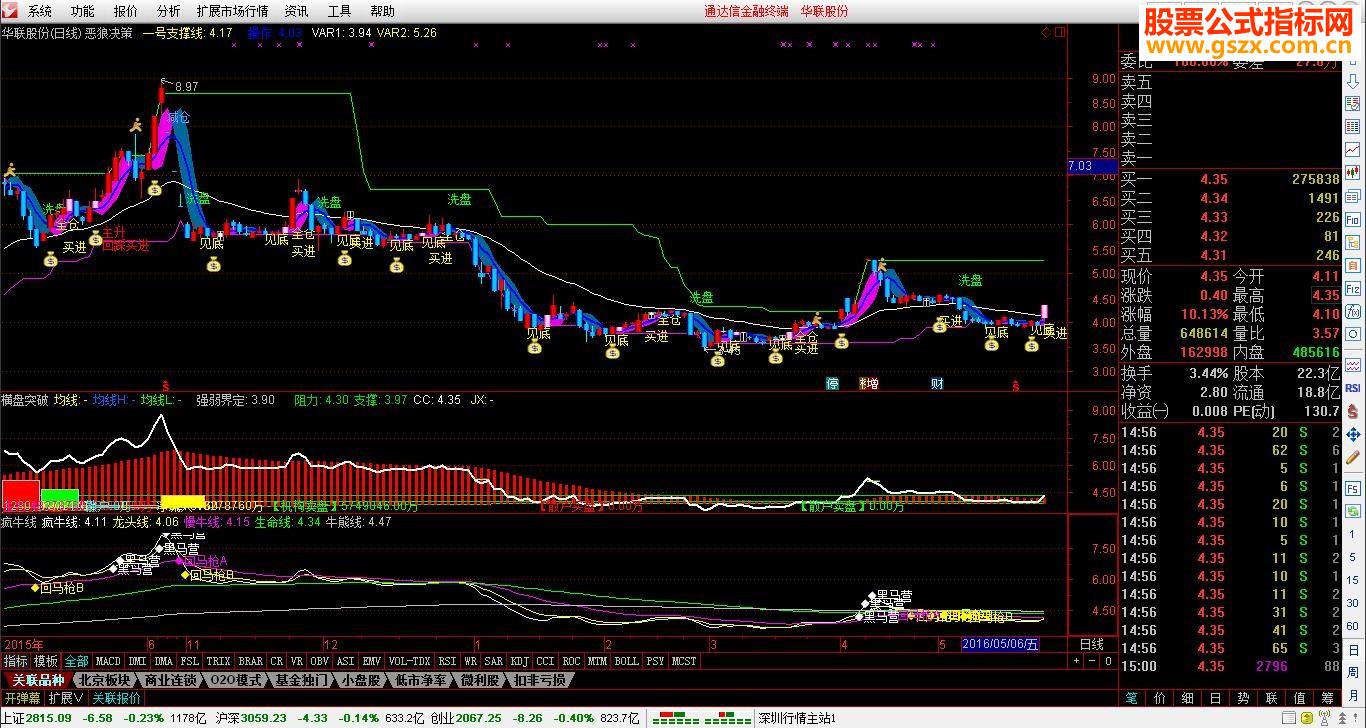Select the 小盘股 tab
This screenshot has height=728, width=1366.
(362, 680)
